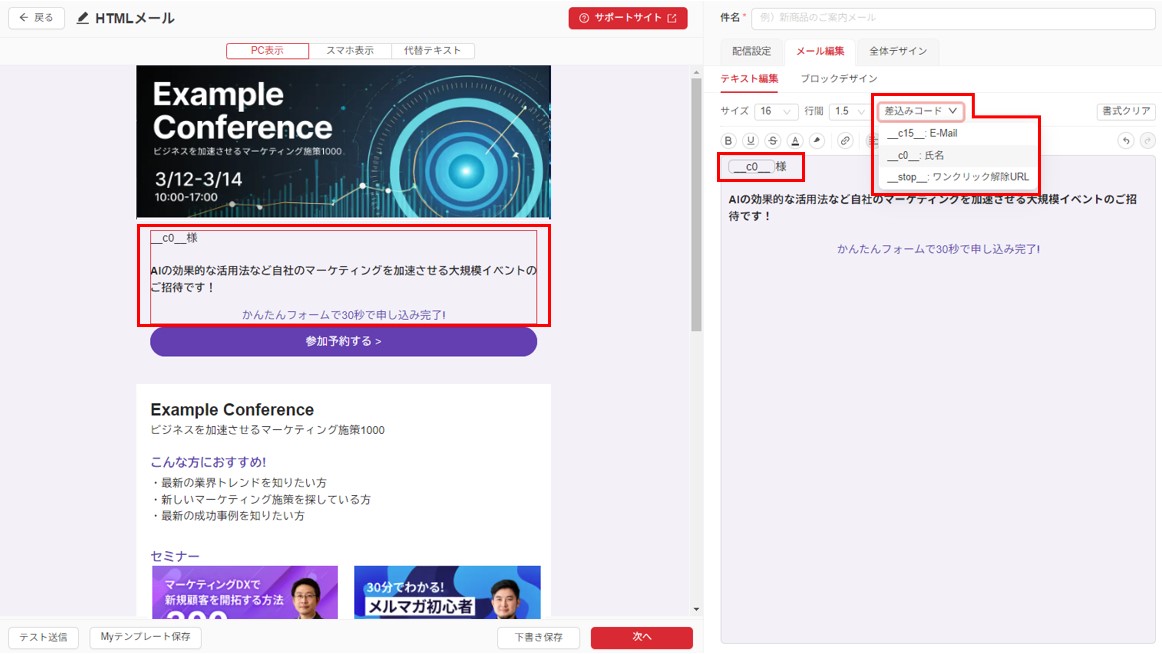Image resolution: width=1162 pixels, height=654 pixels.
Task: Click the マーケティングDX seminar thumbnail
Action: [245, 592]
